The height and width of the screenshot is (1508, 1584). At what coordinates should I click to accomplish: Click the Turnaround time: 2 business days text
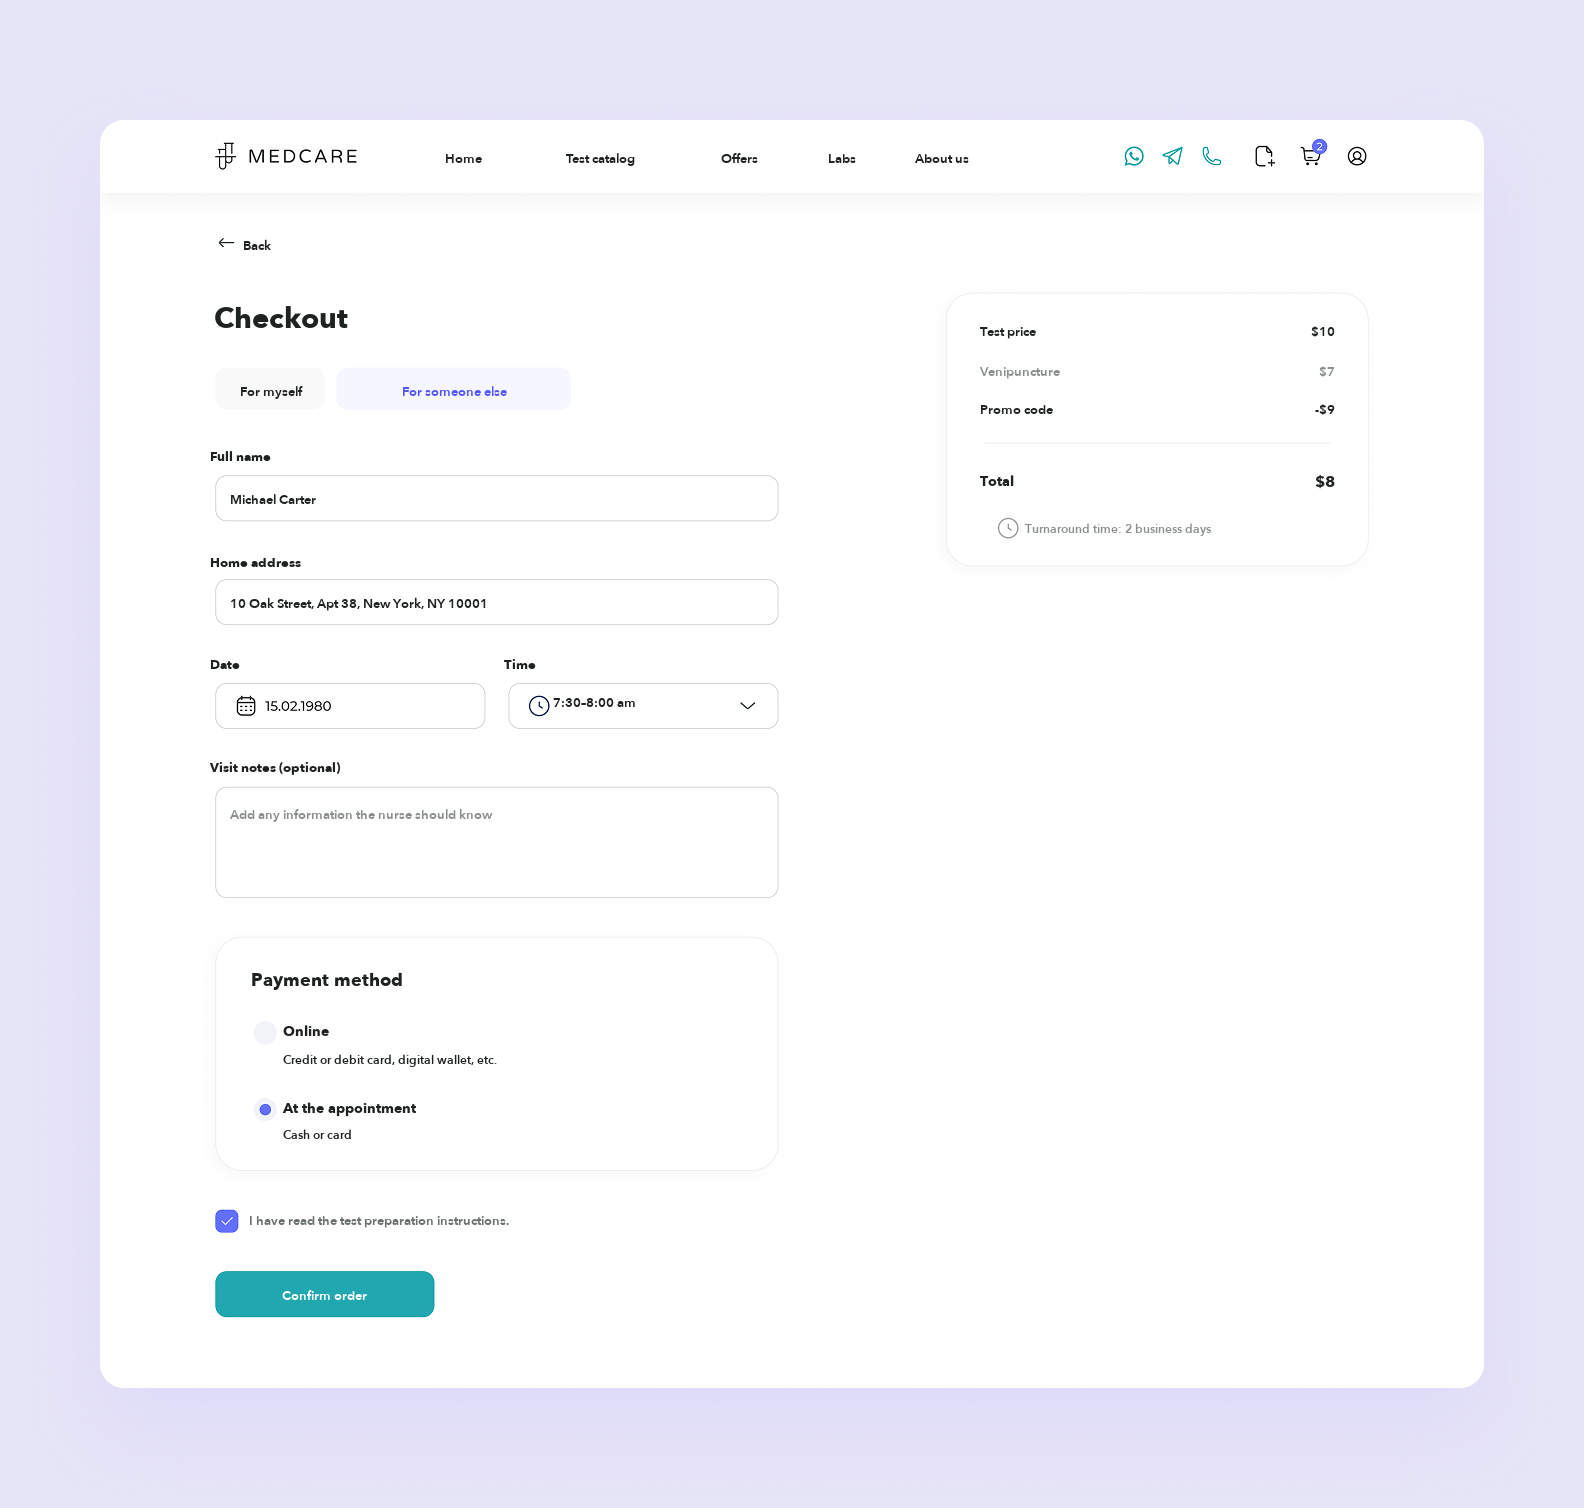point(1118,529)
